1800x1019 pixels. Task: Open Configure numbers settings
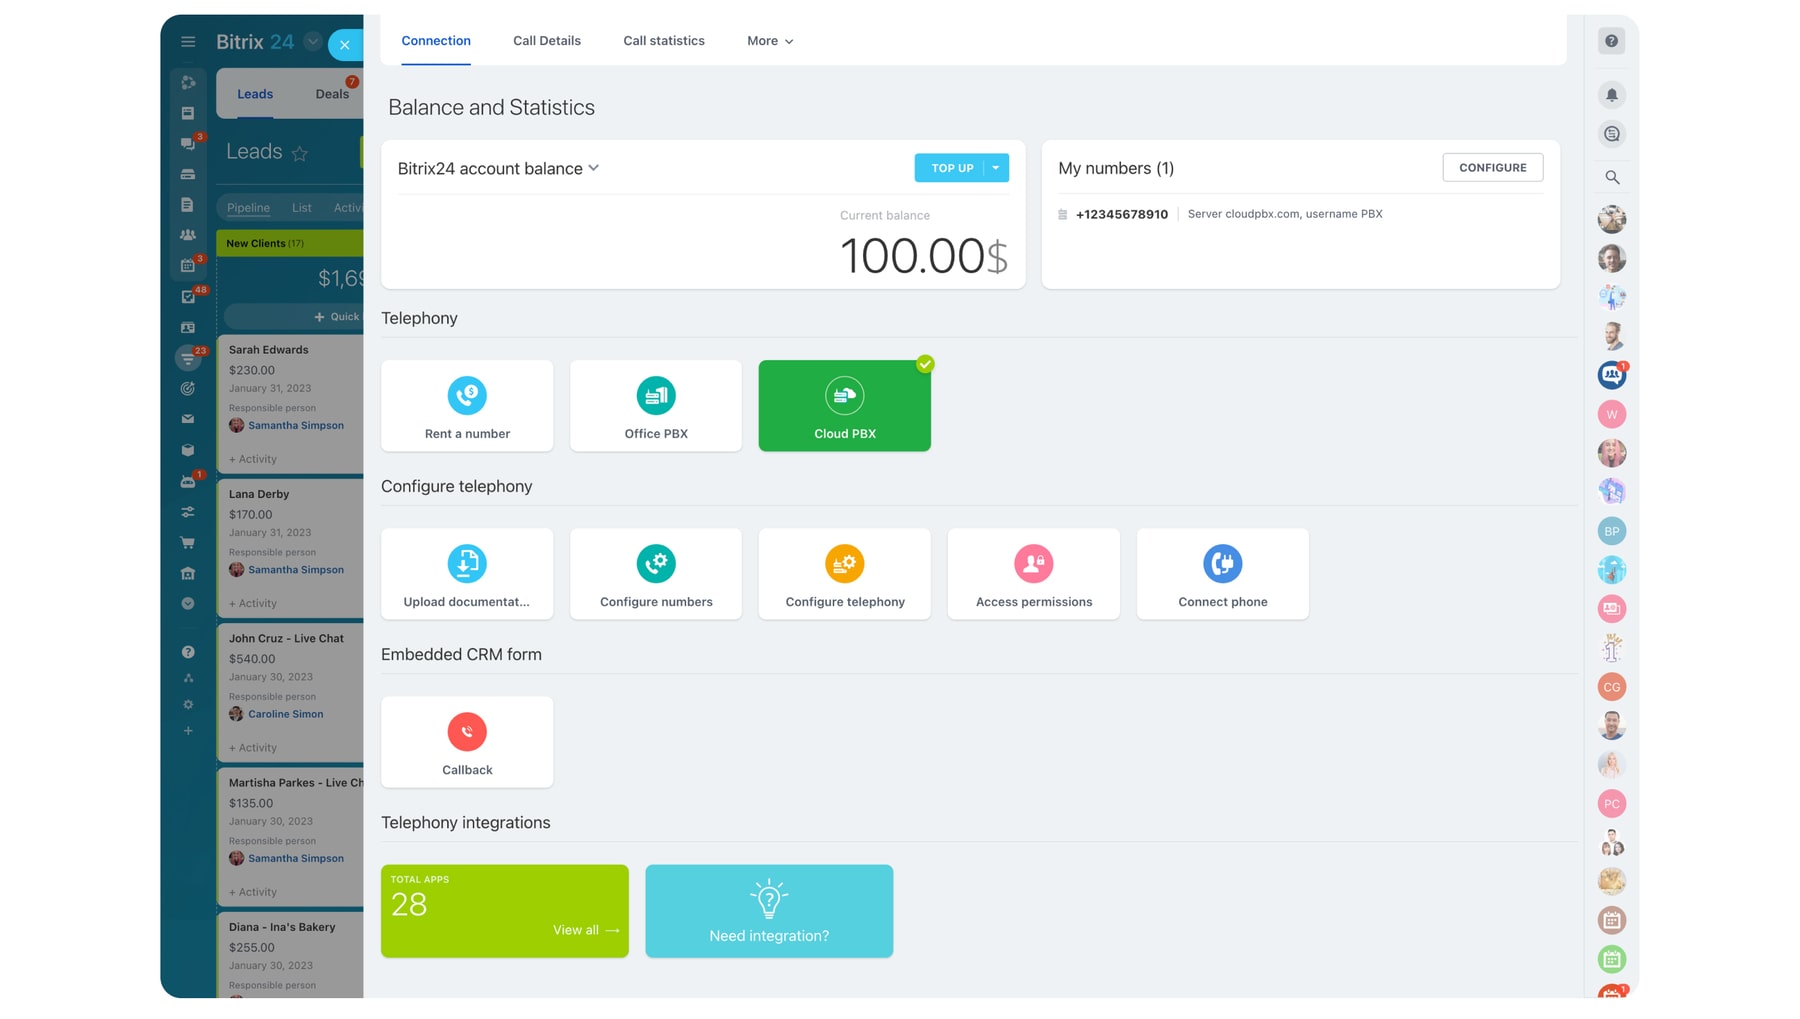point(655,574)
